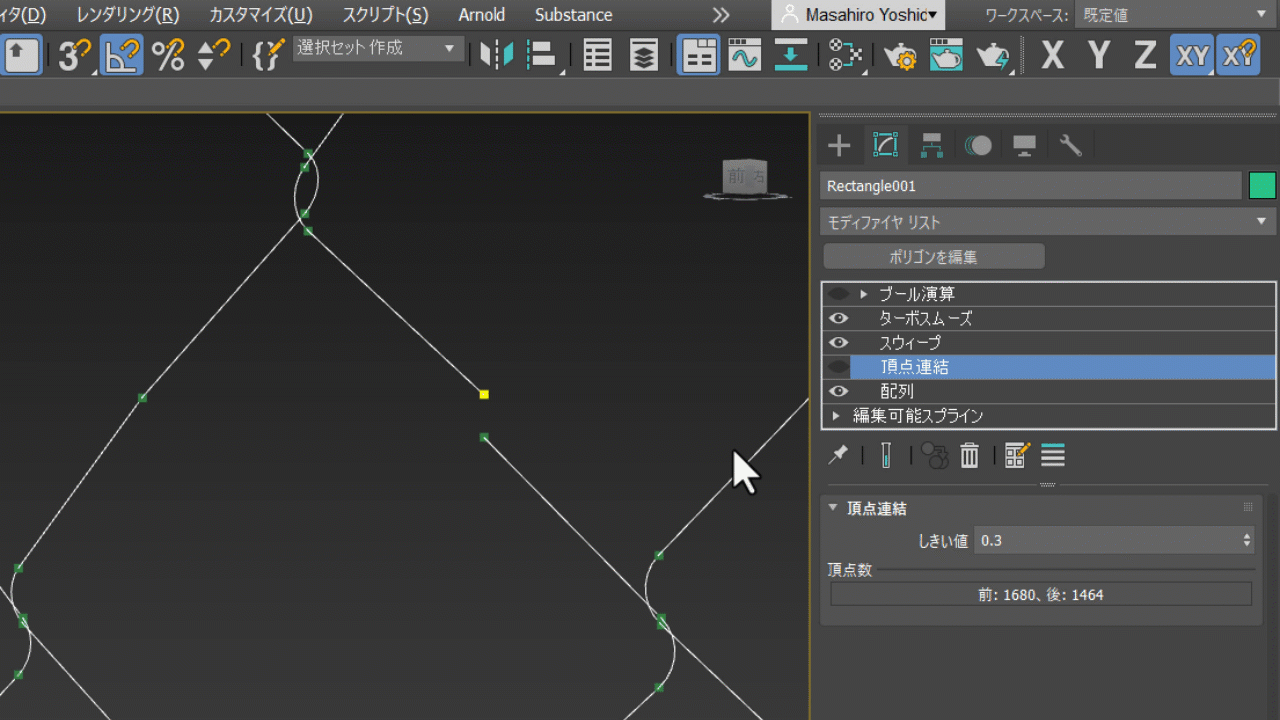1280x720 pixels.
Task: Expand the 編集可能スプライン base object
Action: tap(837, 416)
